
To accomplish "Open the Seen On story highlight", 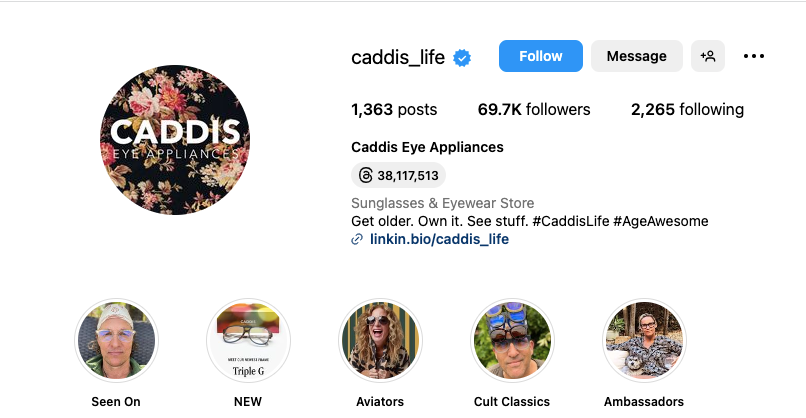I will click(x=116, y=340).
